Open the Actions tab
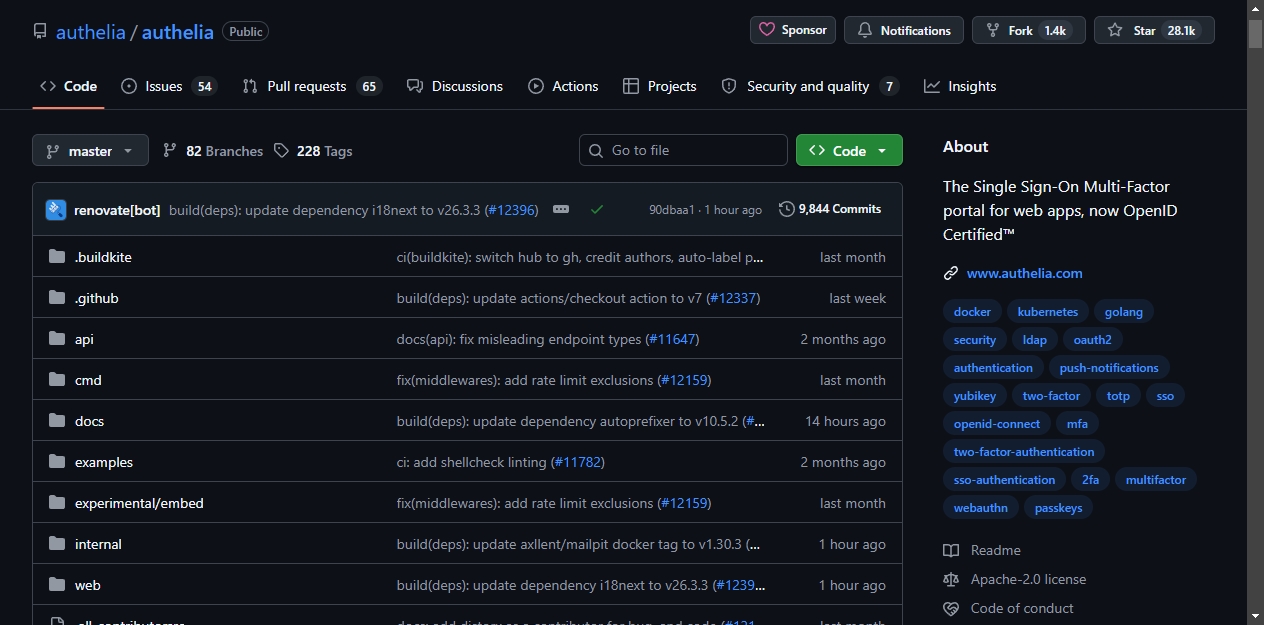Viewport: 1264px width, 625px height. coord(563,86)
